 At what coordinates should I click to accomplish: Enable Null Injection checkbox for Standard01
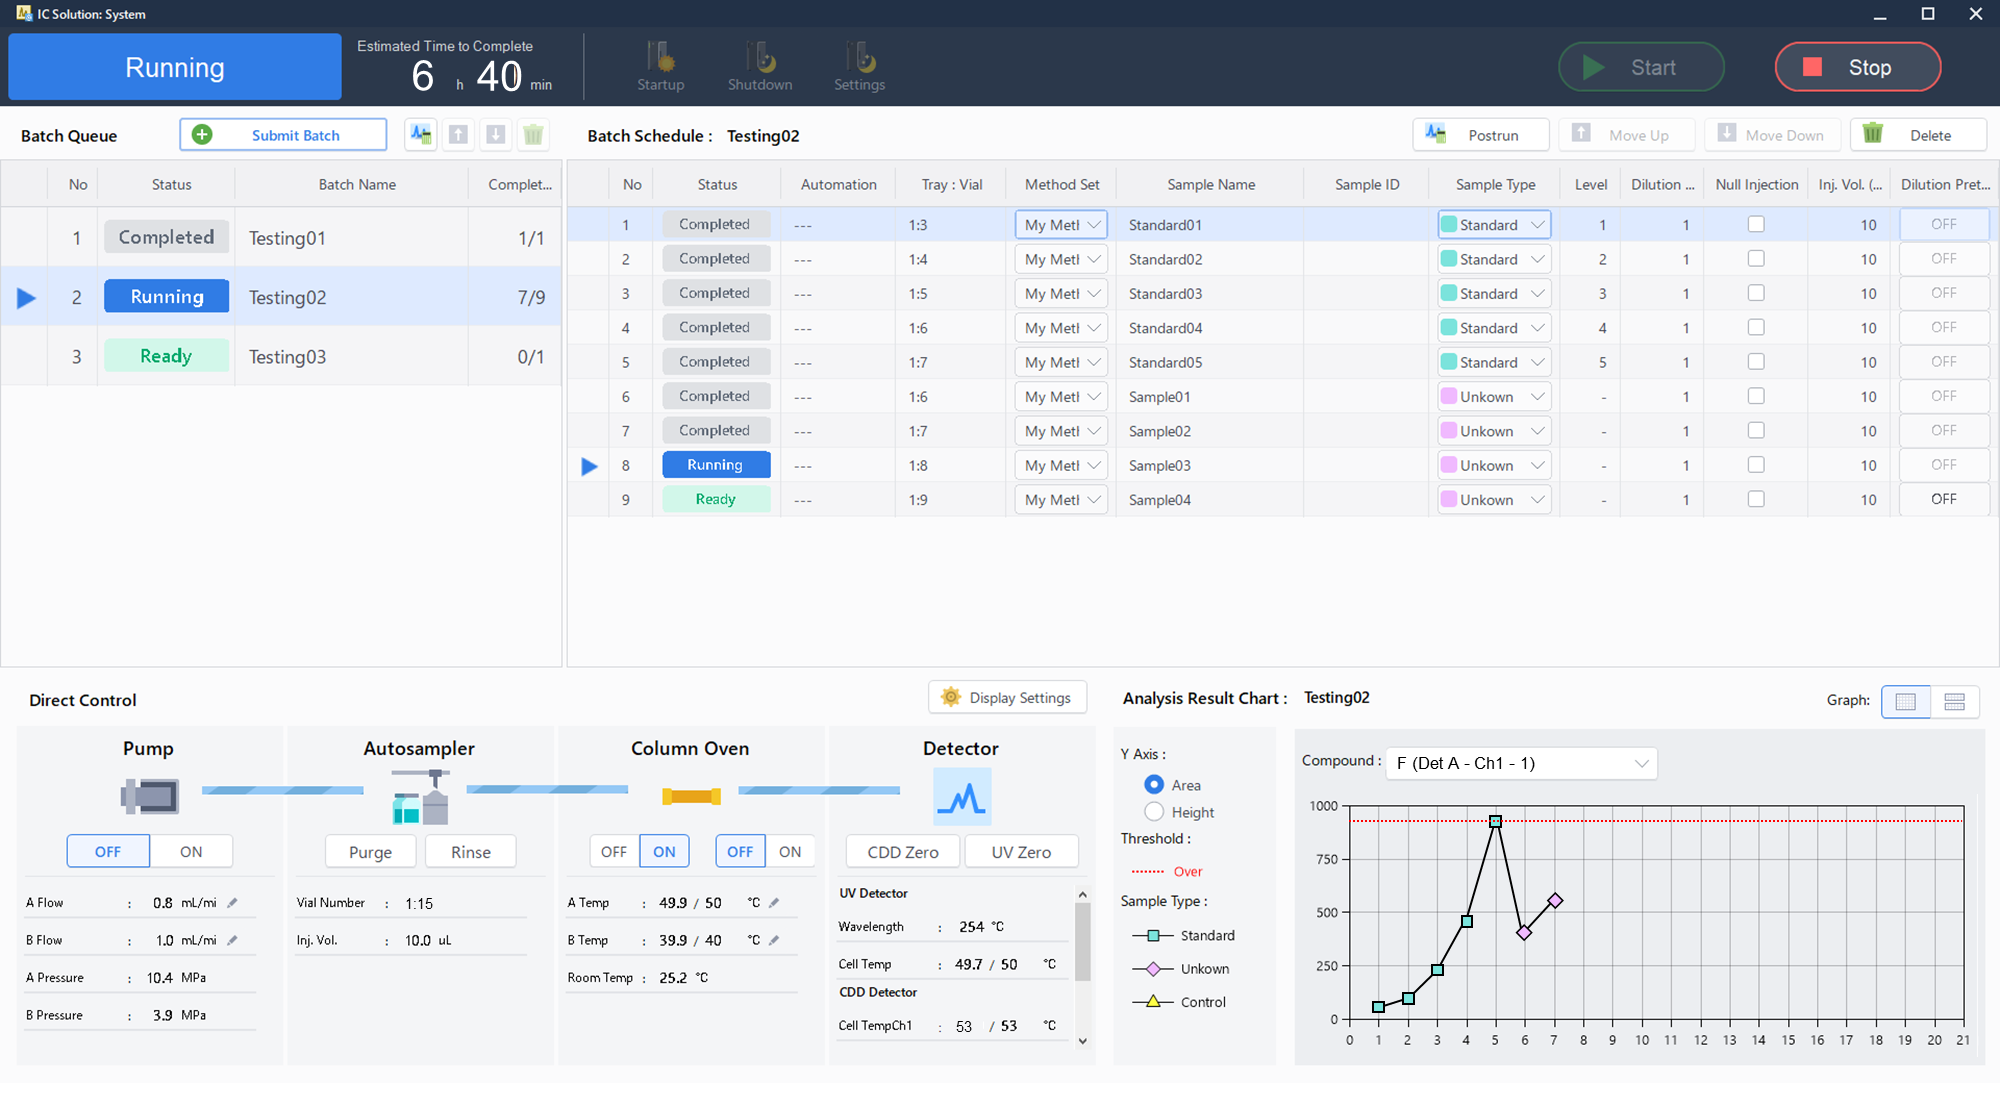(1756, 224)
